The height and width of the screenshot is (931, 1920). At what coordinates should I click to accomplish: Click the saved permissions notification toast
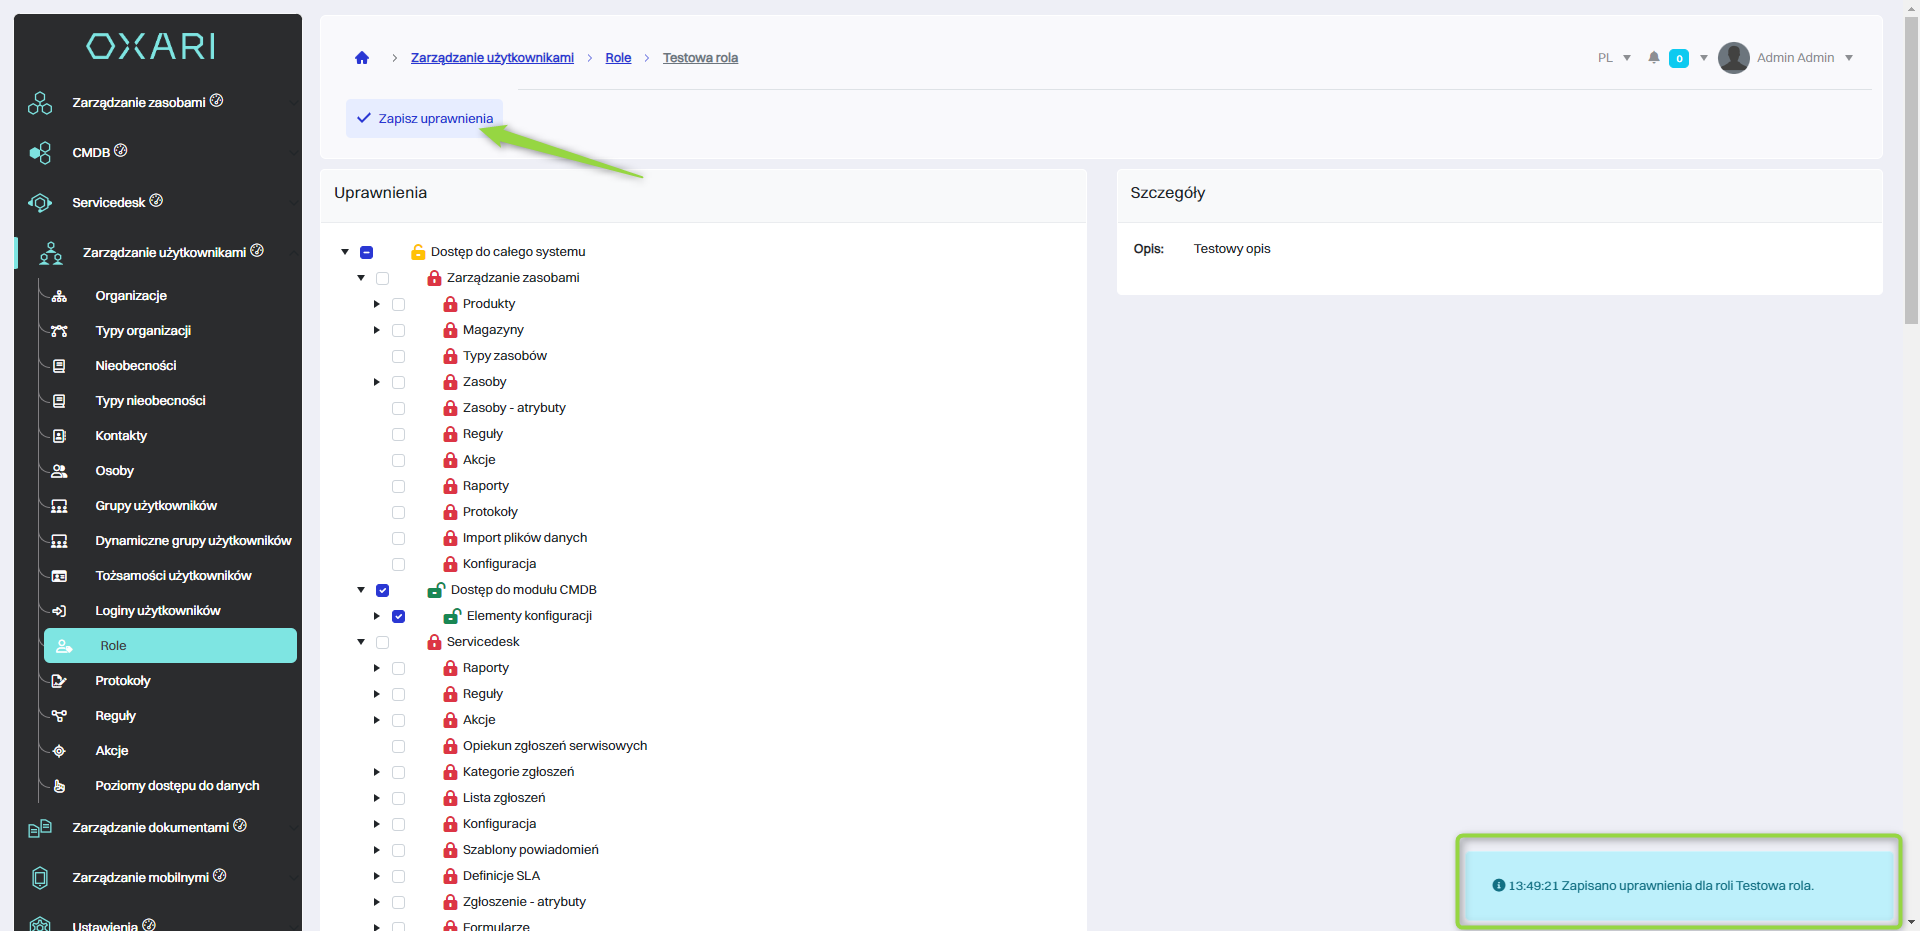1678,885
